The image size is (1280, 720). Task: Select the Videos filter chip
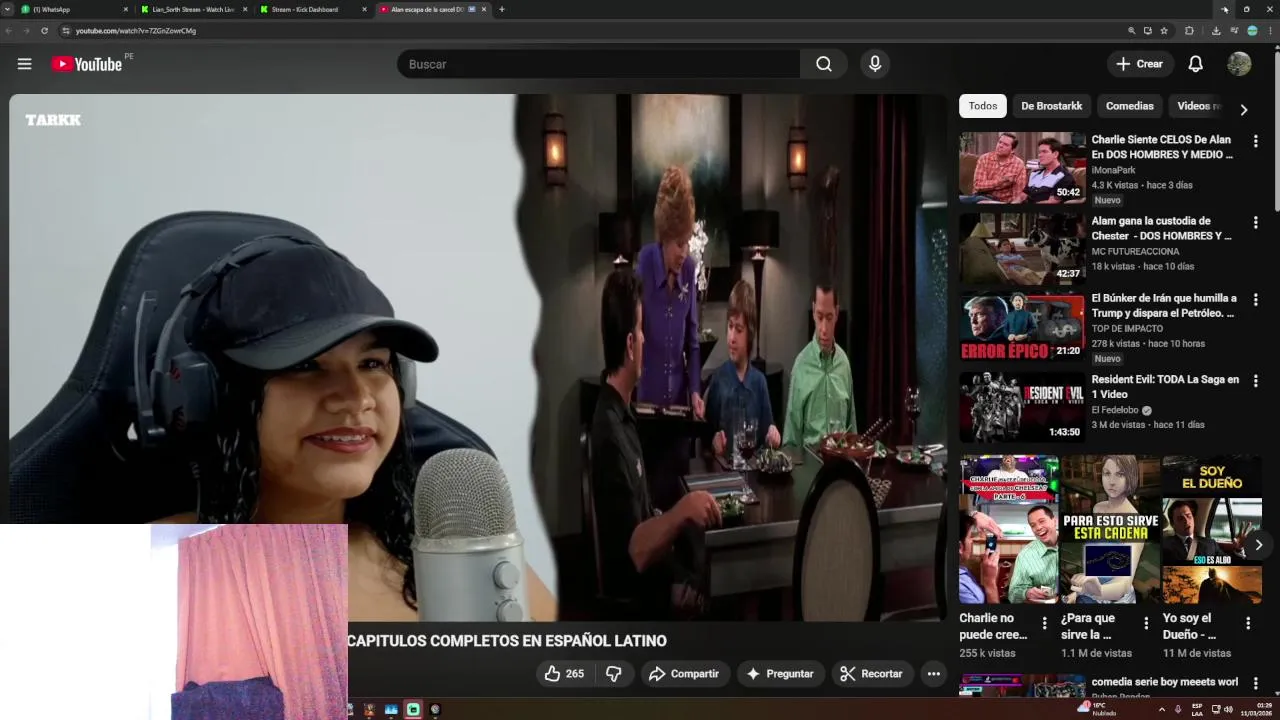1197,106
